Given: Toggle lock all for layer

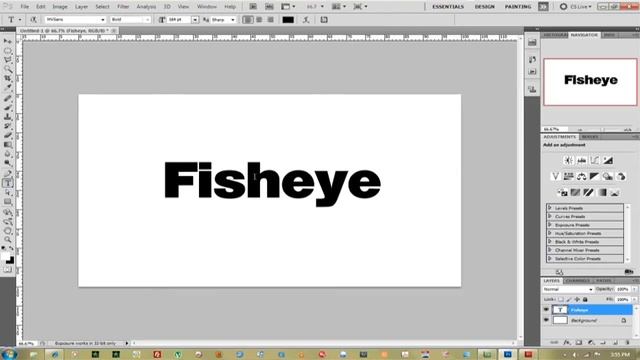Looking at the screenshot, I should [585, 300].
